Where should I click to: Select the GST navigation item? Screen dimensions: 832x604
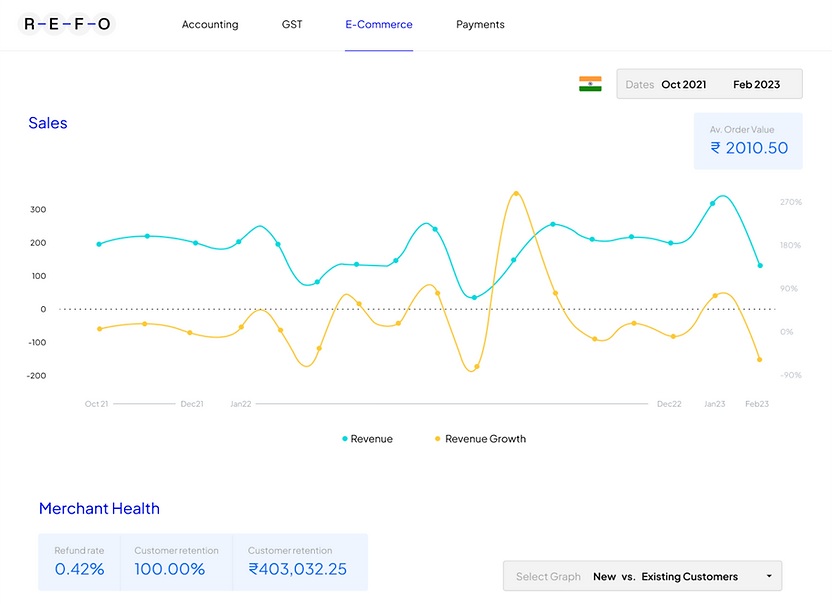[x=292, y=24]
